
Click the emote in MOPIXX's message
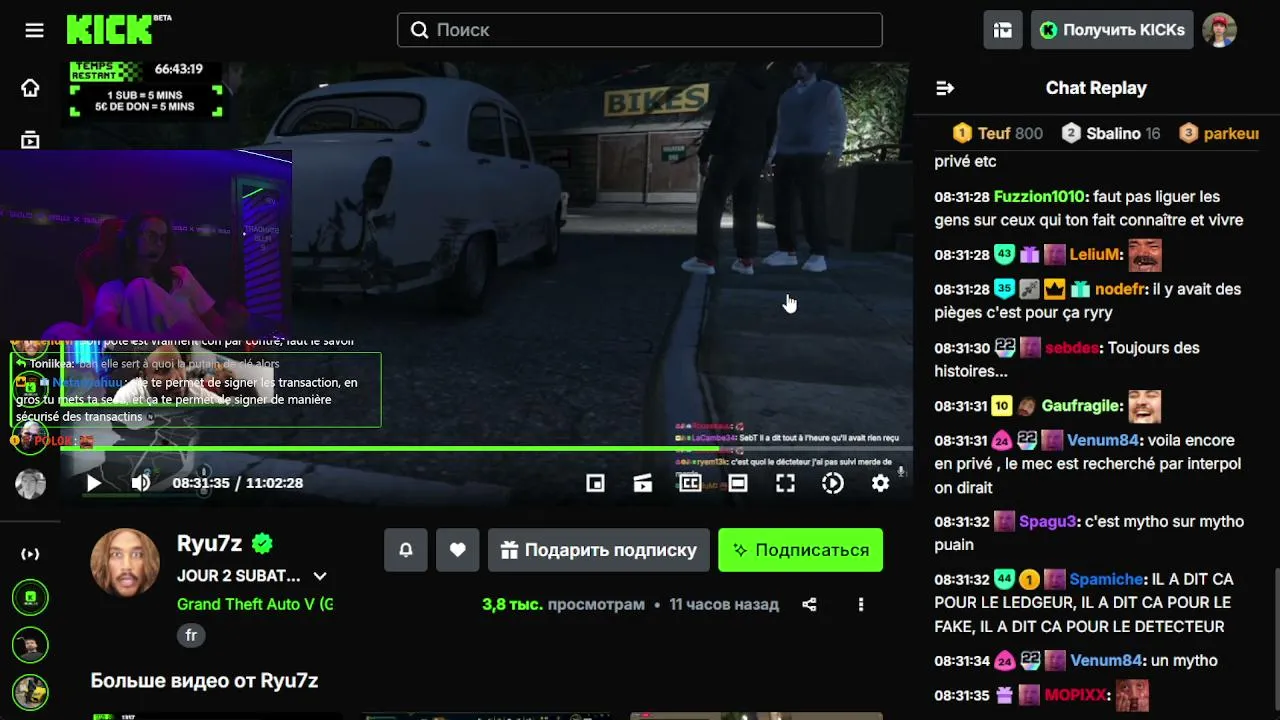click(x=1132, y=696)
